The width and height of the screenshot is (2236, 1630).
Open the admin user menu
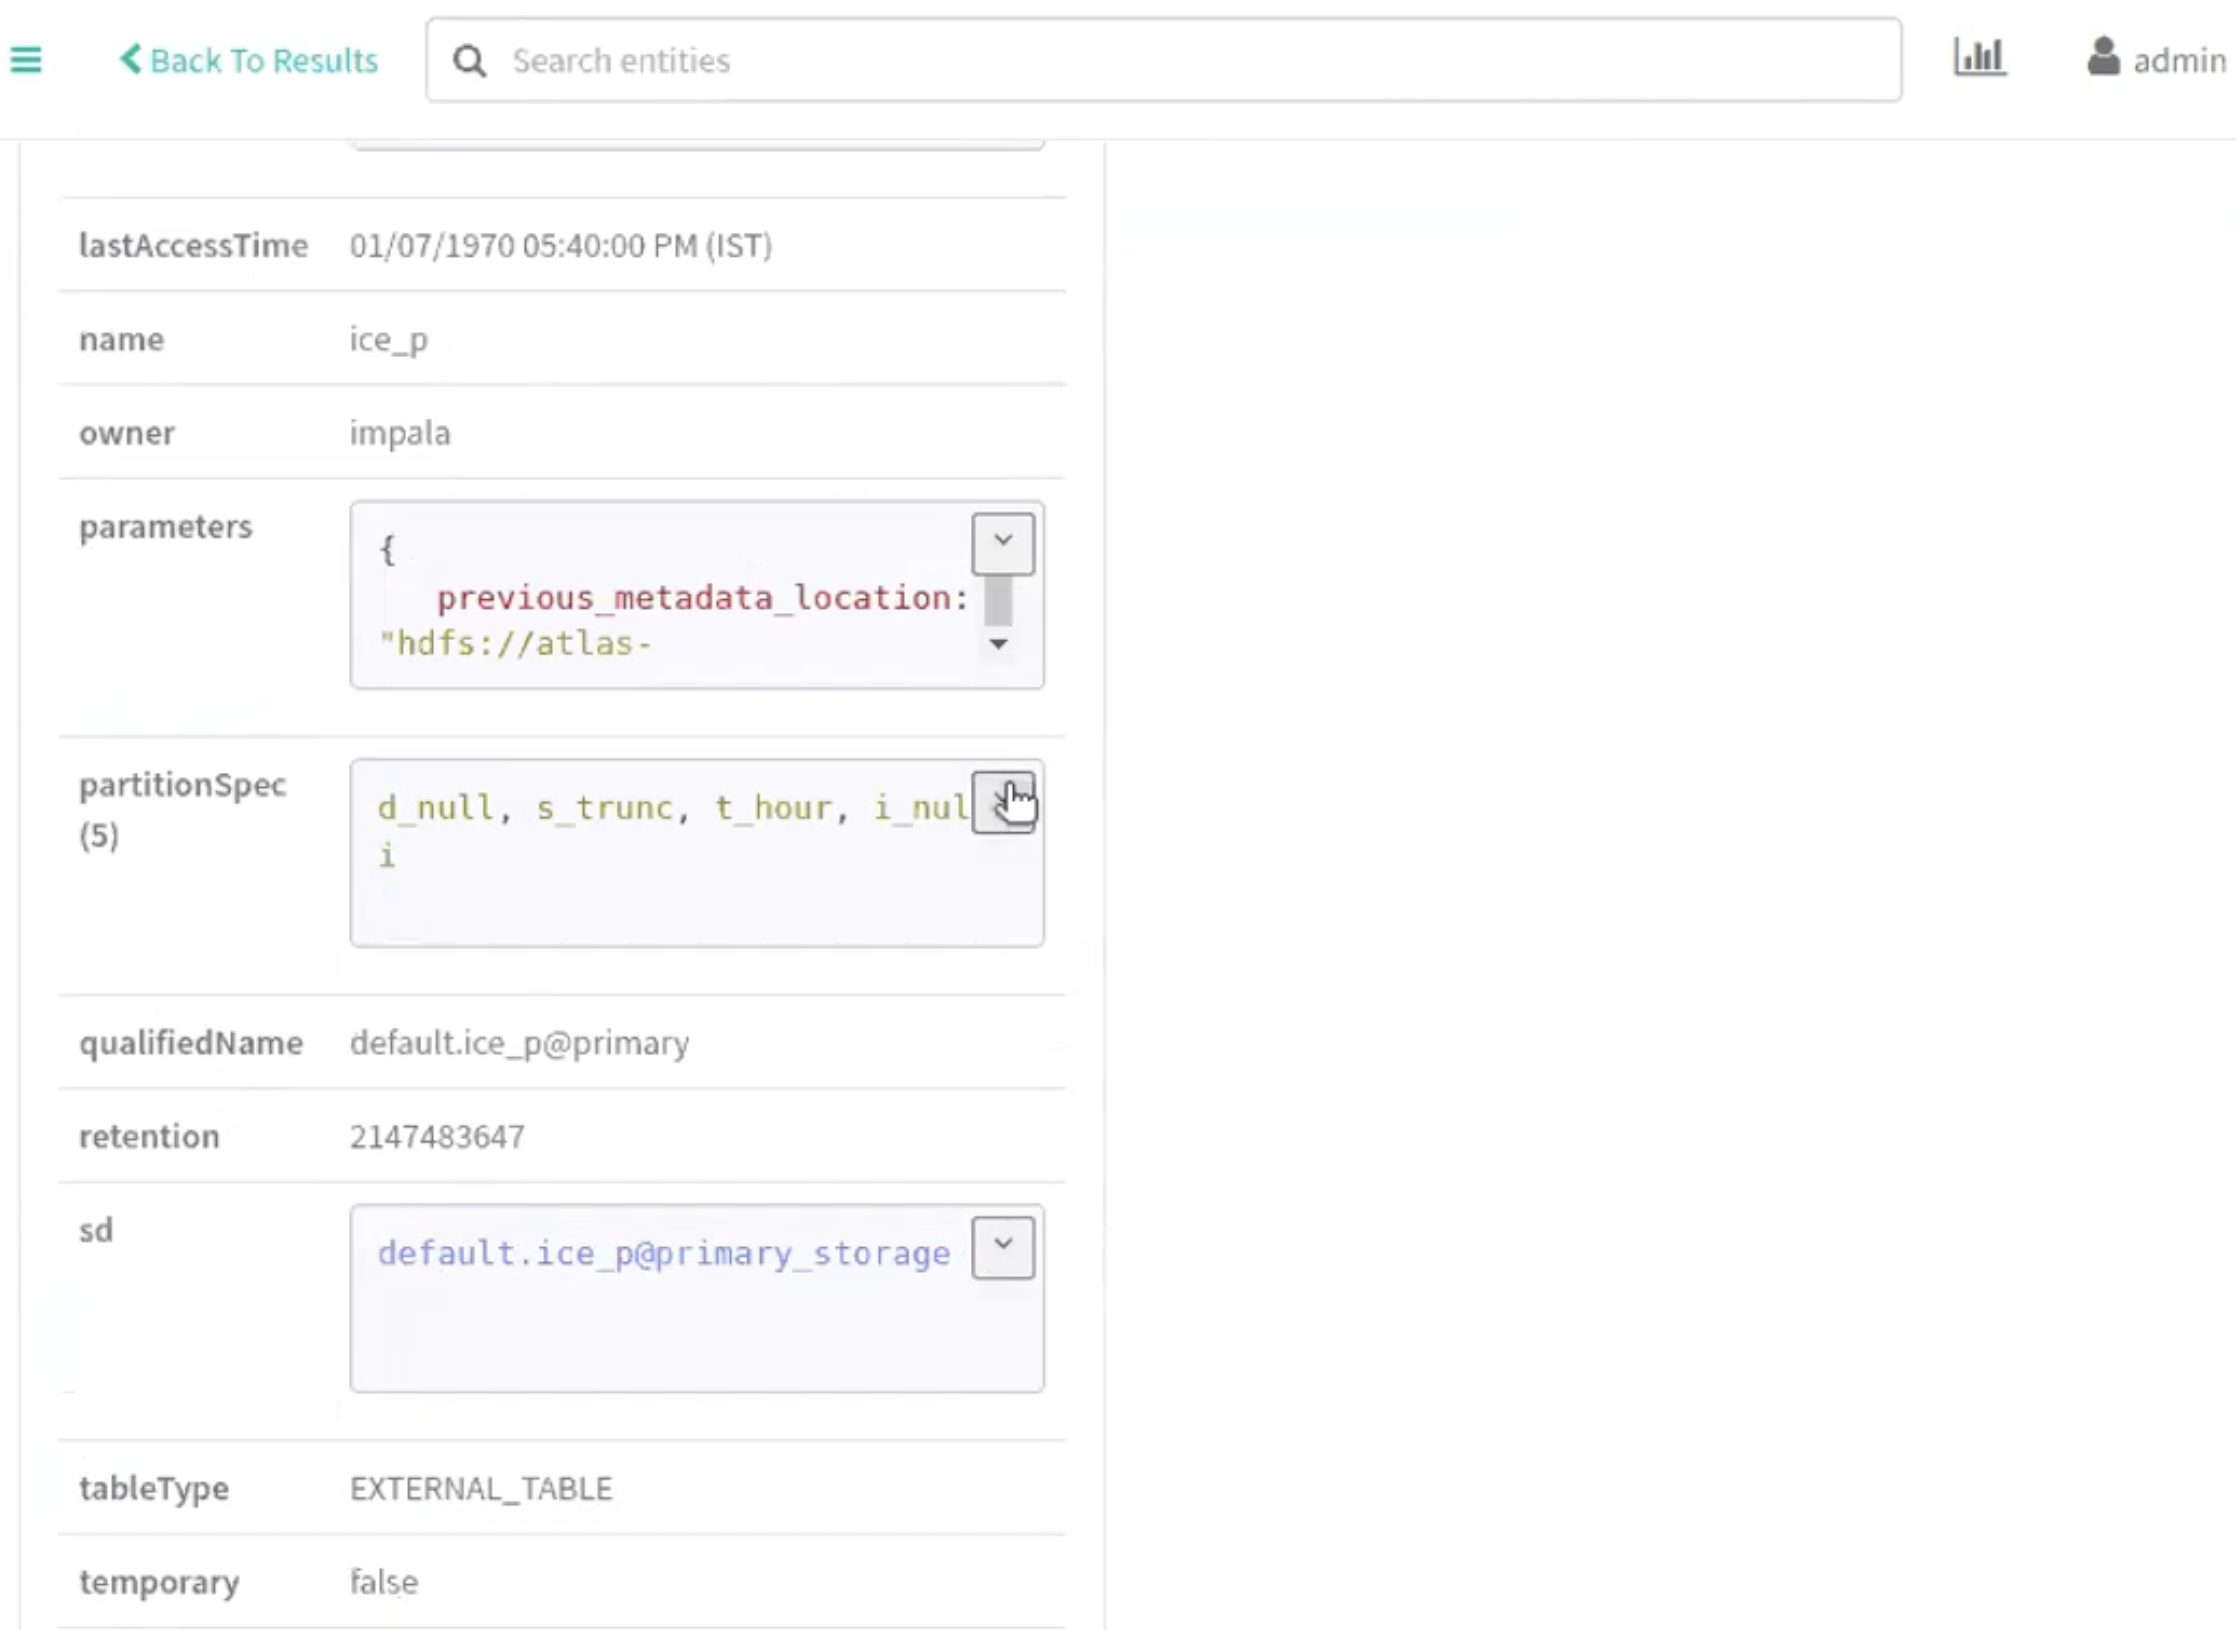coord(2178,61)
